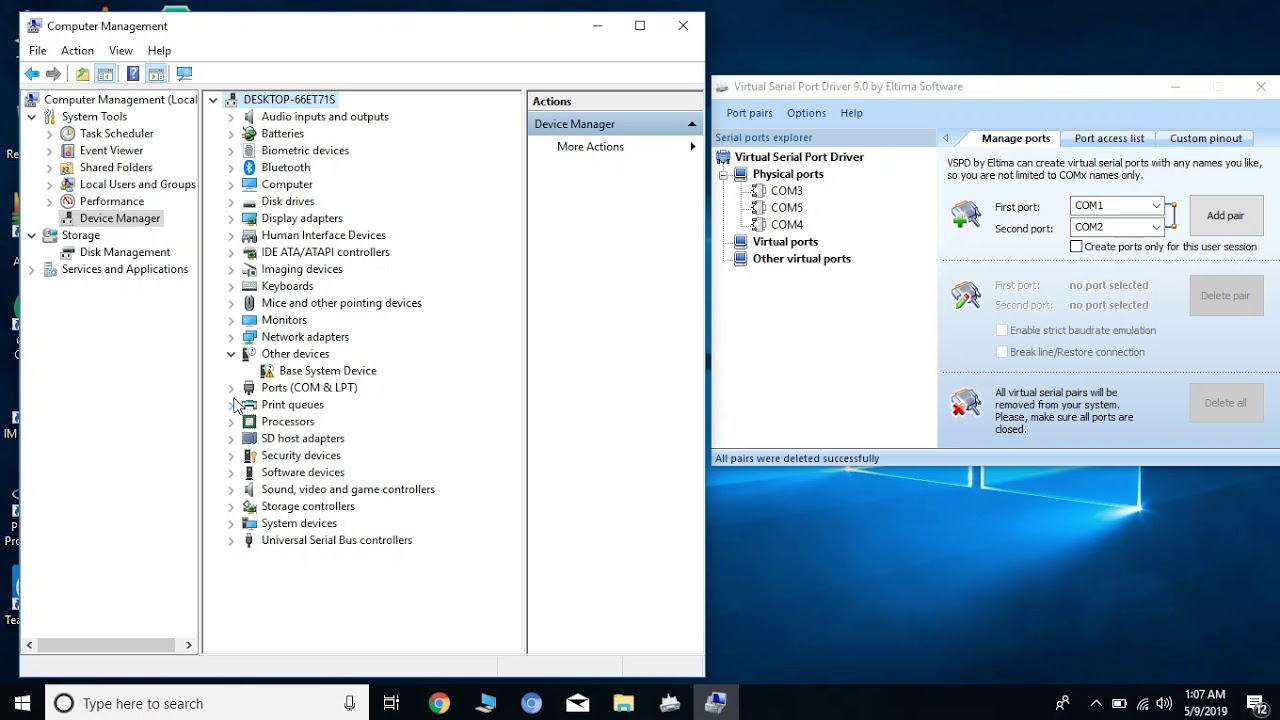Click the tab scroll left arrow in VSPD
Screen dimensions: 1280x720
[946, 138]
